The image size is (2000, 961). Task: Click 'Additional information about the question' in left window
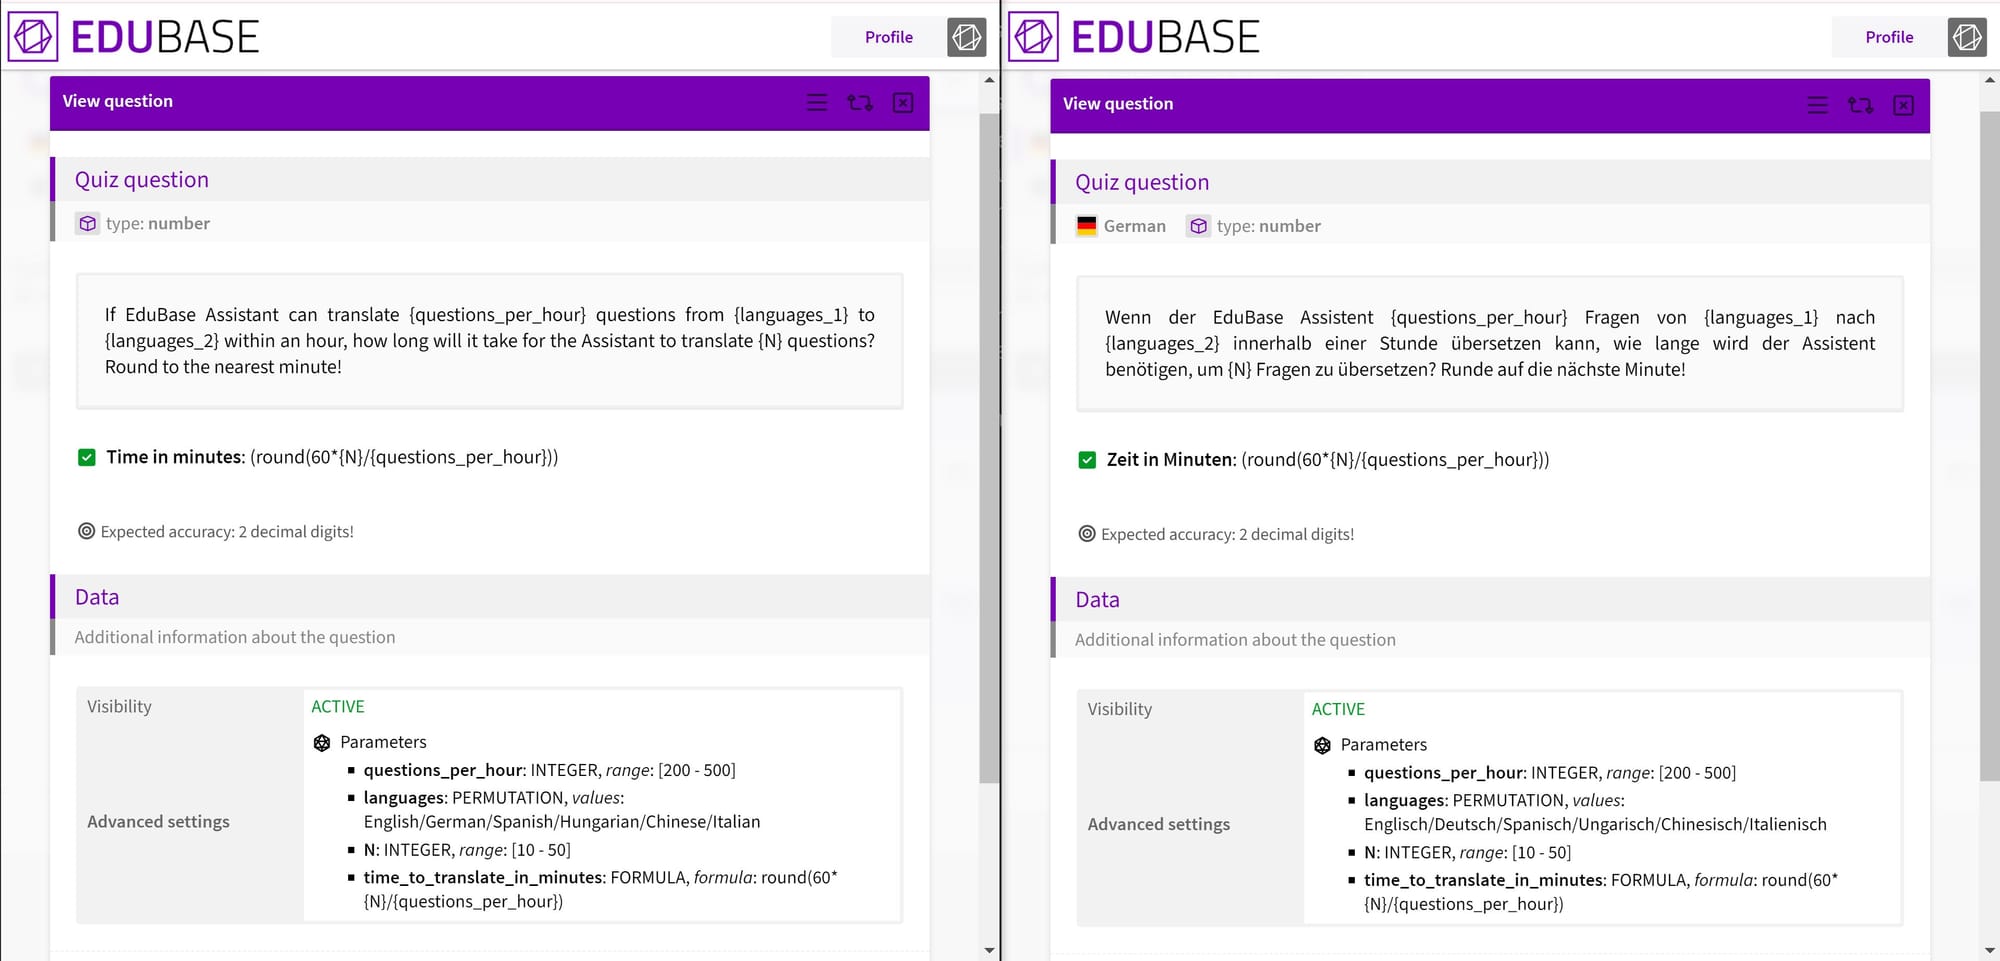235,637
